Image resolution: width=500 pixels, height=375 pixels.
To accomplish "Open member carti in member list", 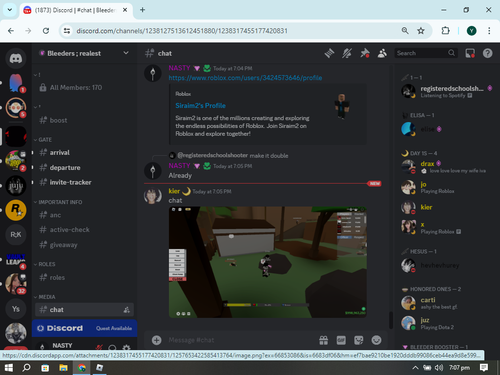I will click(x=447, y=303).
